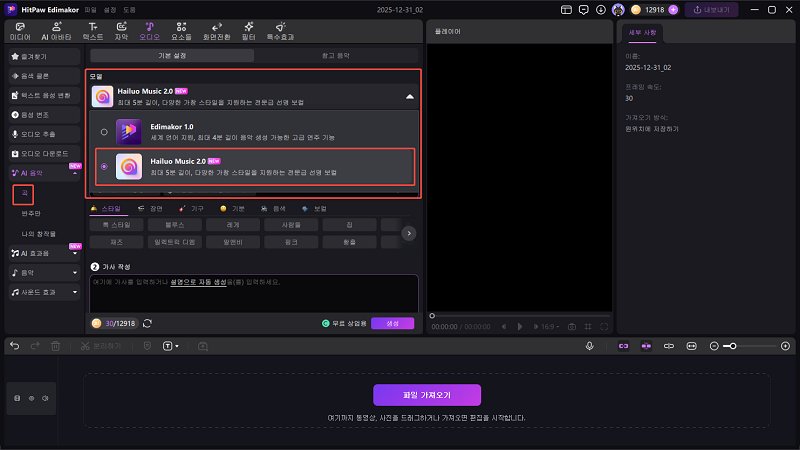Add credits with the purple plus button
This screenshot has height=450, width=800.
pyautogui.click(x=673, y=10)
